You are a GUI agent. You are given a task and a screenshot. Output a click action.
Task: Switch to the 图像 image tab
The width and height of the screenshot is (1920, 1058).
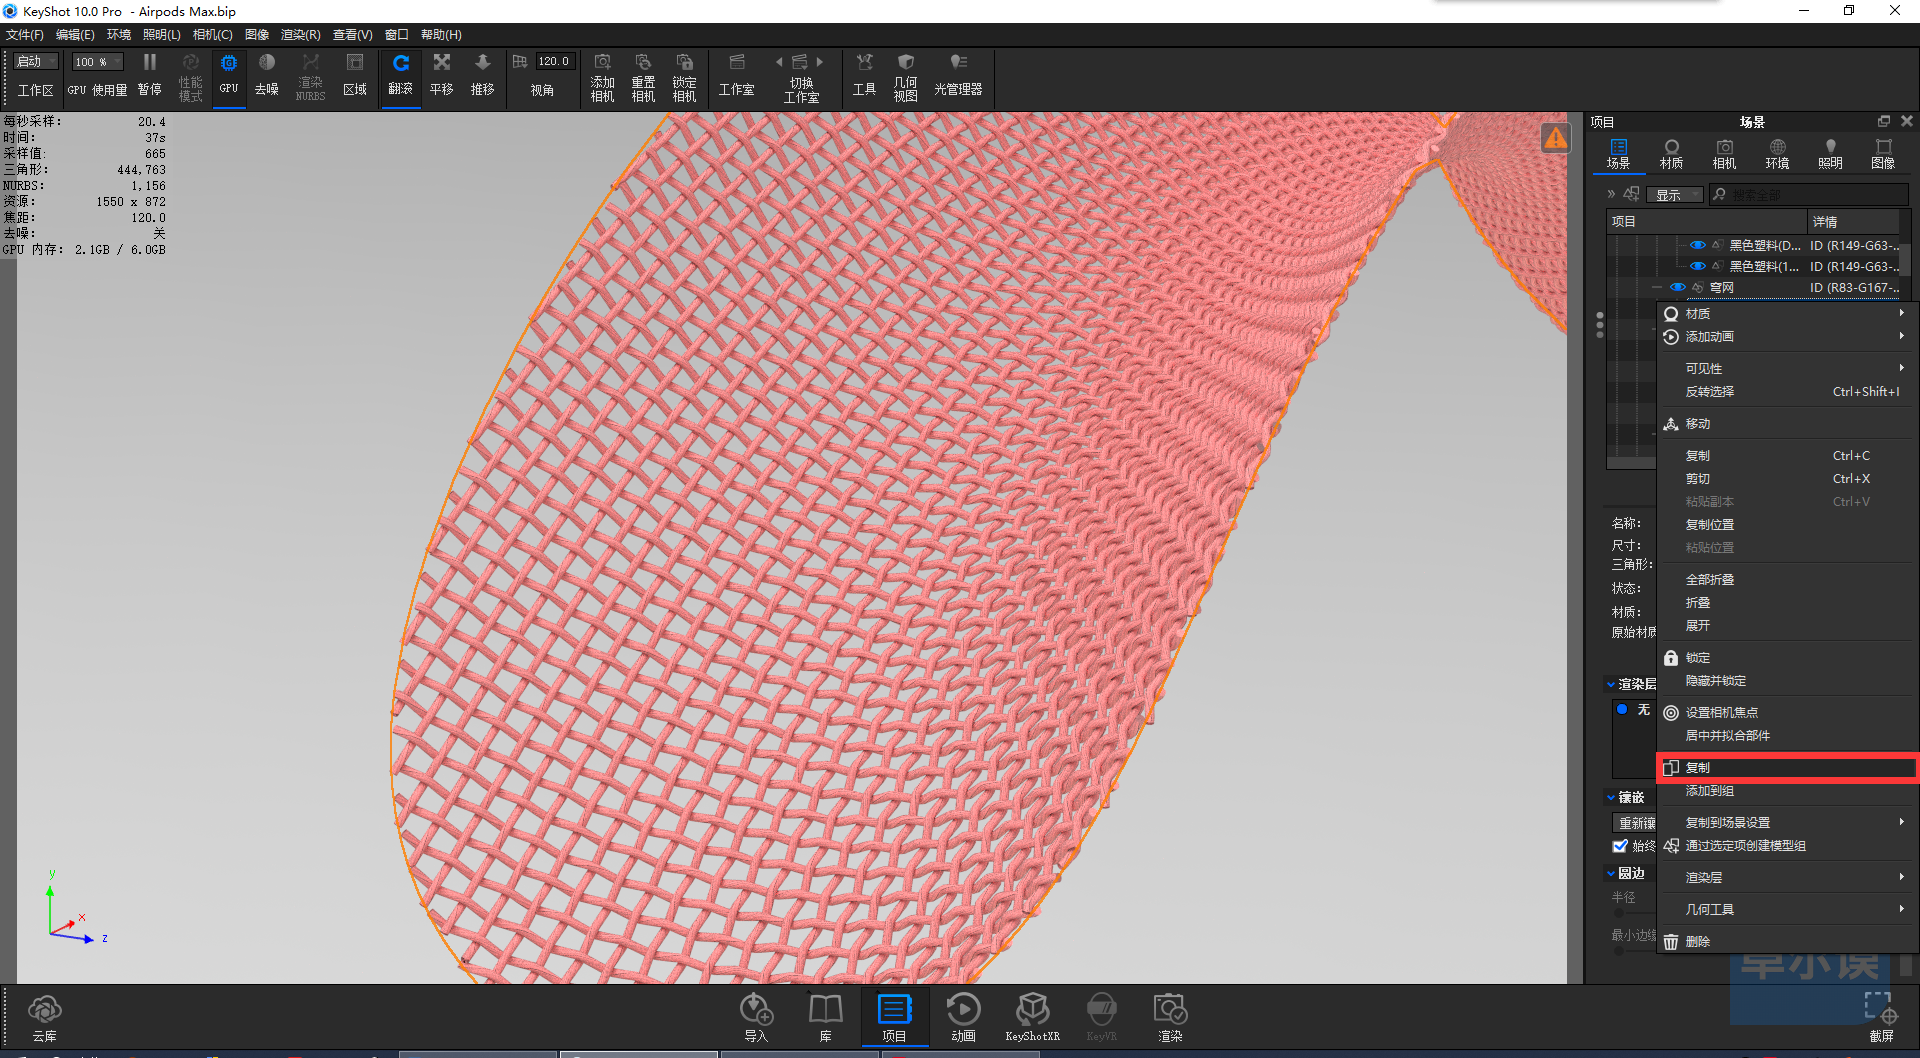[x=1883, y=154]
